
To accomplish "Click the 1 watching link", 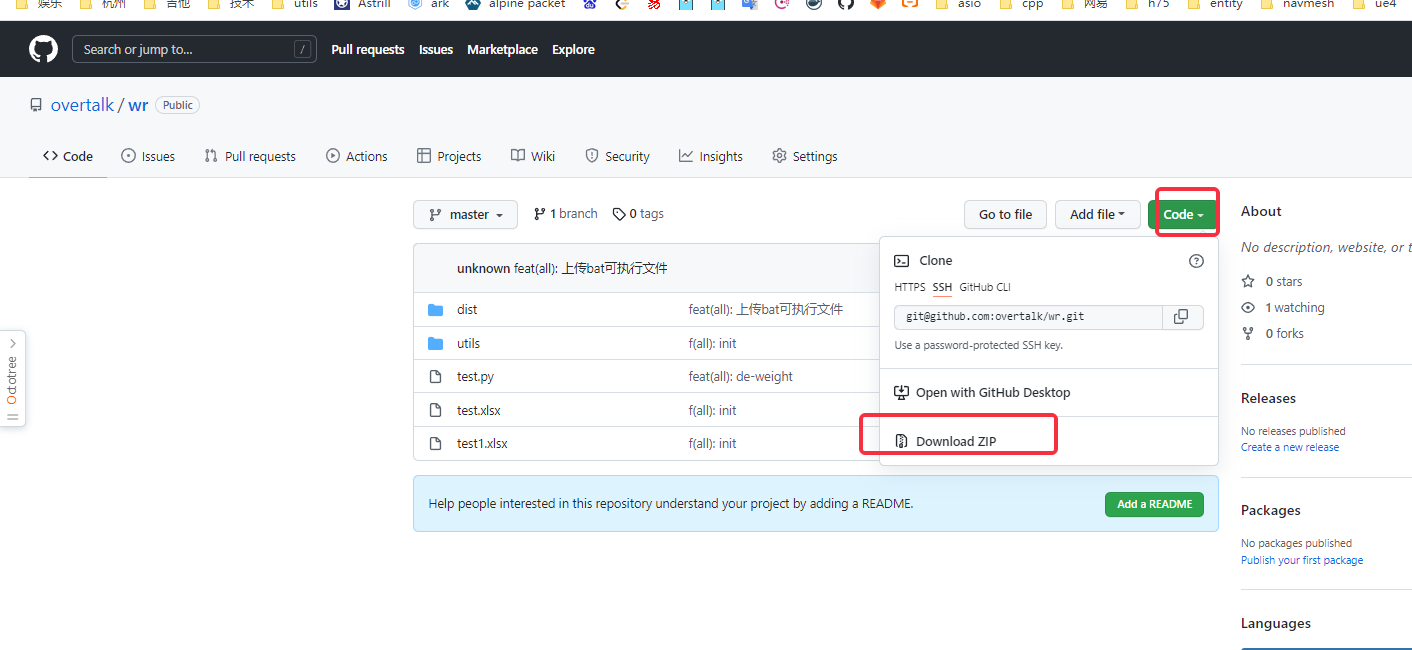I will pyautogui.click(x=1294, y=307).
